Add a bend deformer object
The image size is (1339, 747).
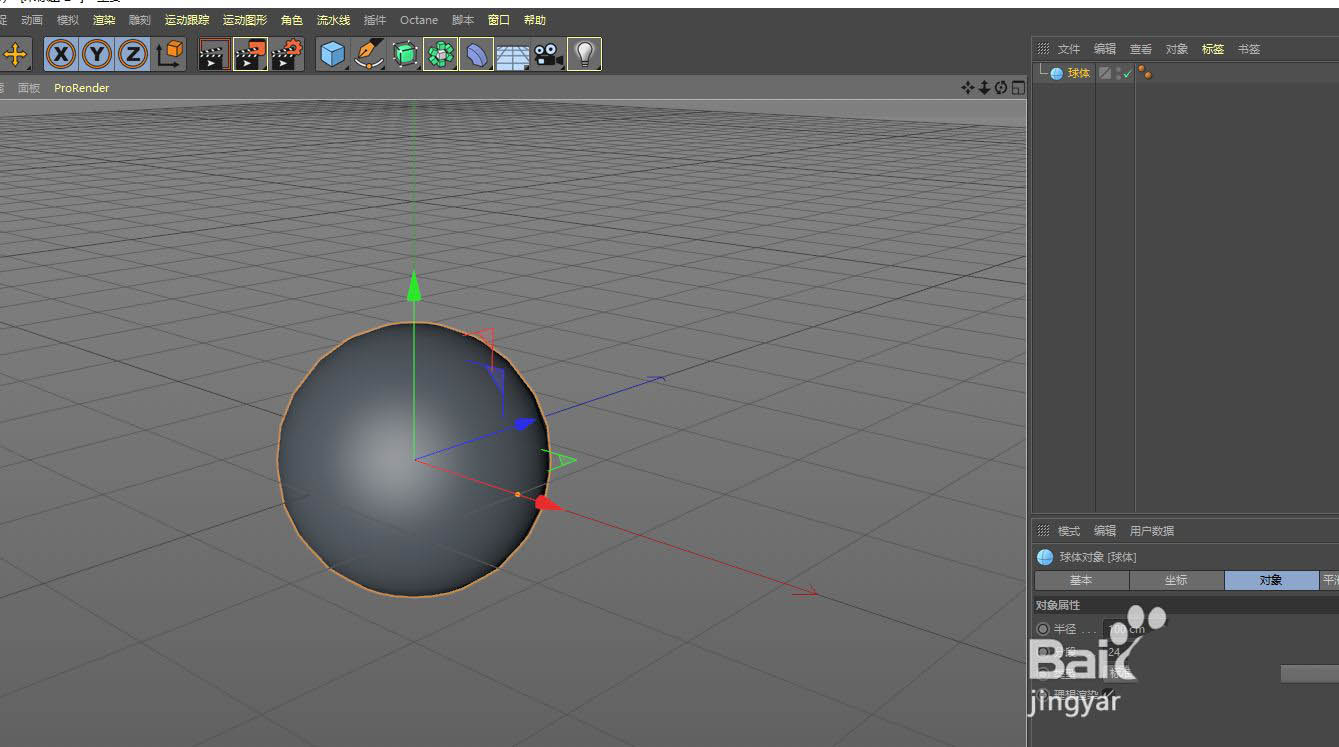[477, 54]
